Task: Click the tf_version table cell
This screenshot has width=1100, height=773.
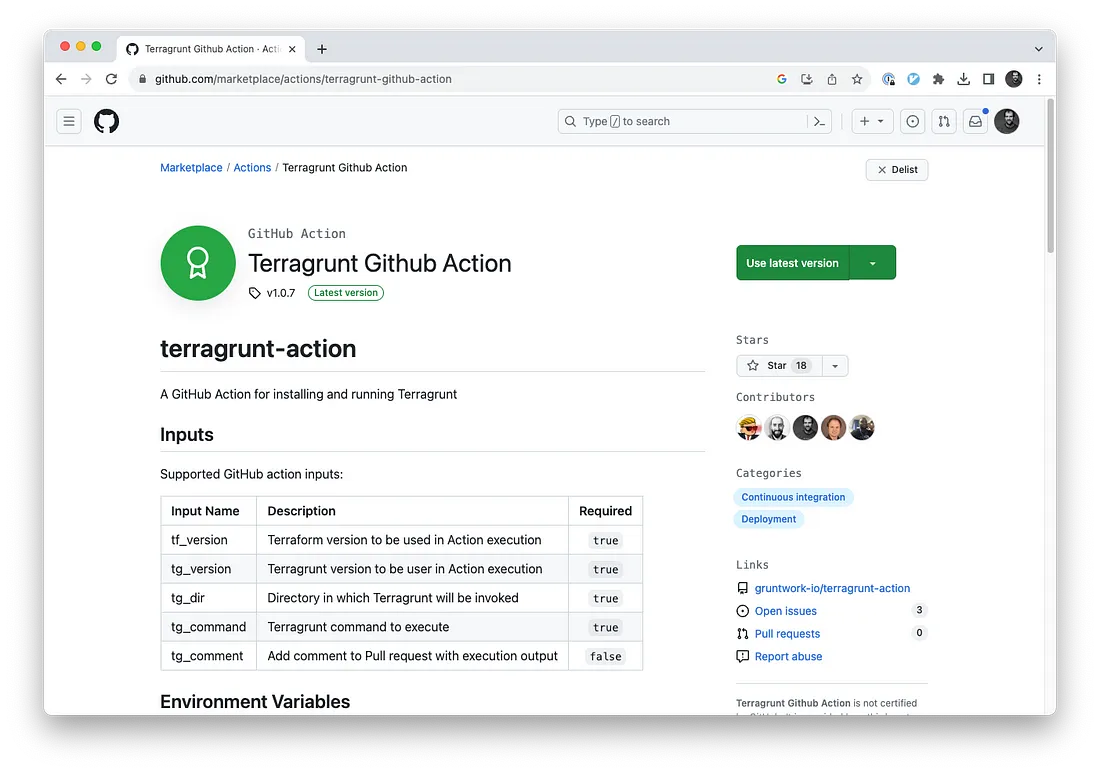Action: (x=208, y=540)
